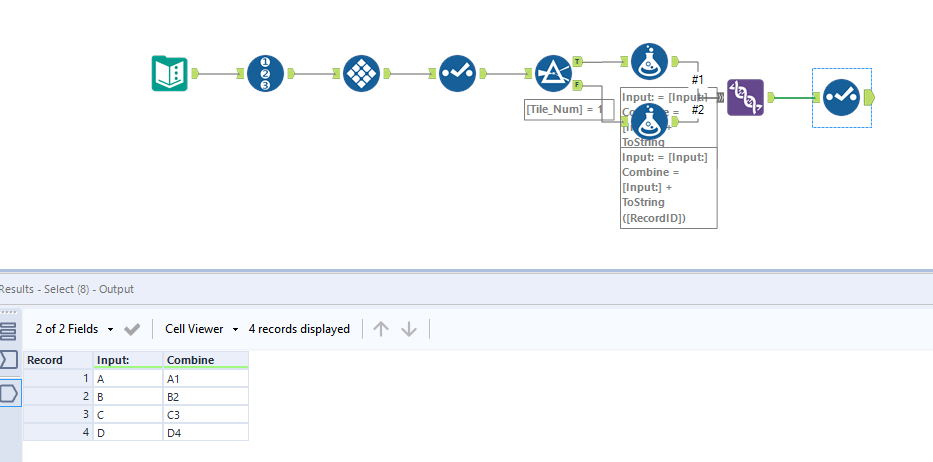Click the Input: column header
The height and width of the screenshot is (462, 933).
(x=128, y=360)
